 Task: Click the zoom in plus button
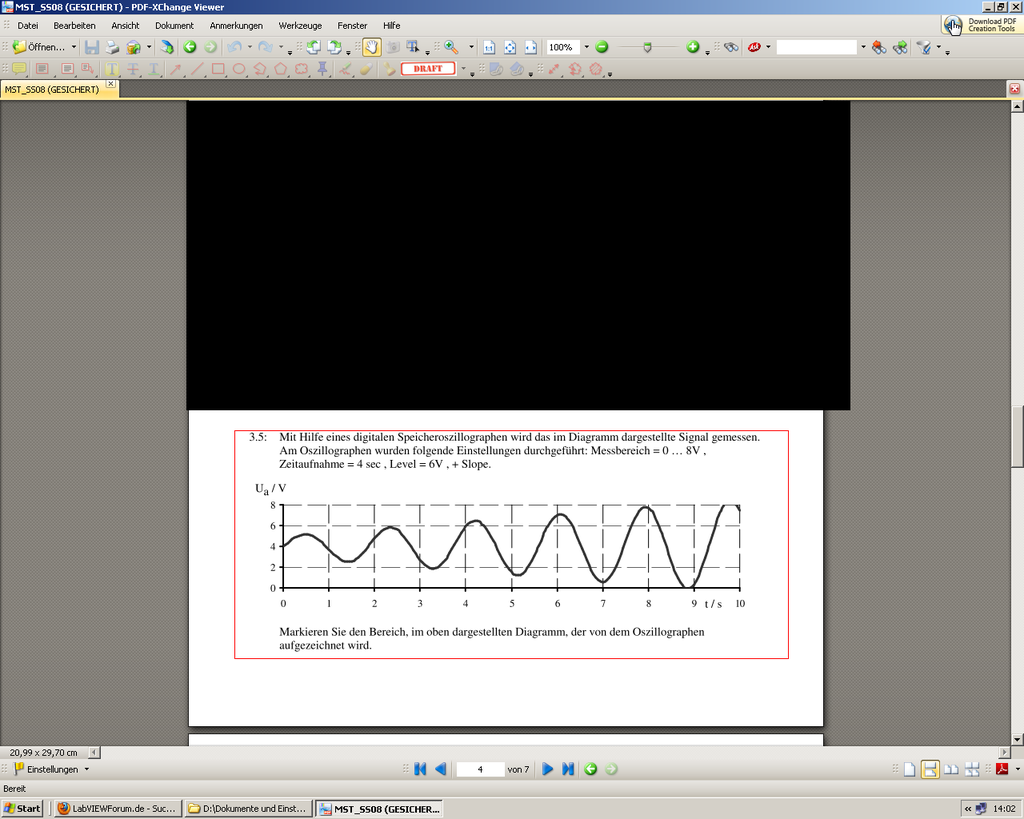[693, 47]
